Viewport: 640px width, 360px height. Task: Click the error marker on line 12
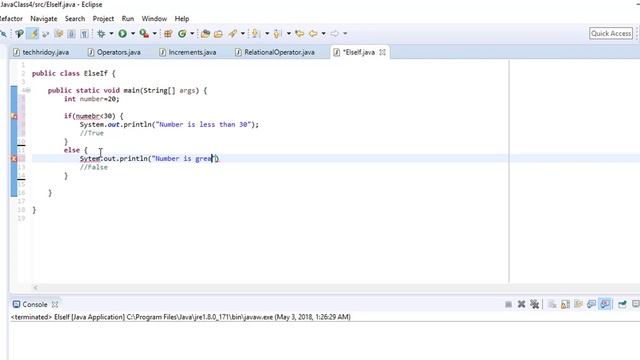click(x=13, y=158)
